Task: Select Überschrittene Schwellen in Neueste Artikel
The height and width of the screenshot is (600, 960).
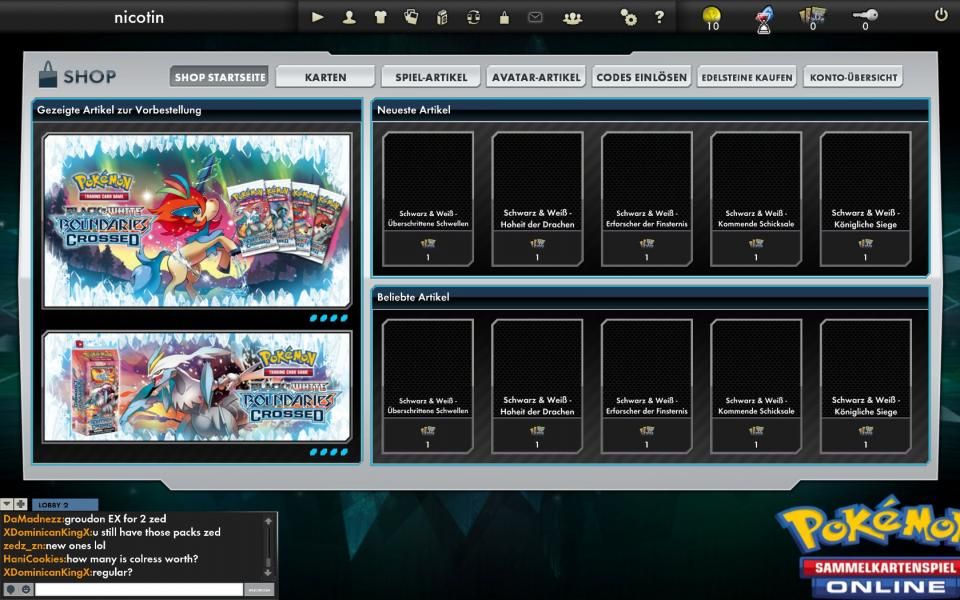Action: pyautogui.click(x=427, y=199)
